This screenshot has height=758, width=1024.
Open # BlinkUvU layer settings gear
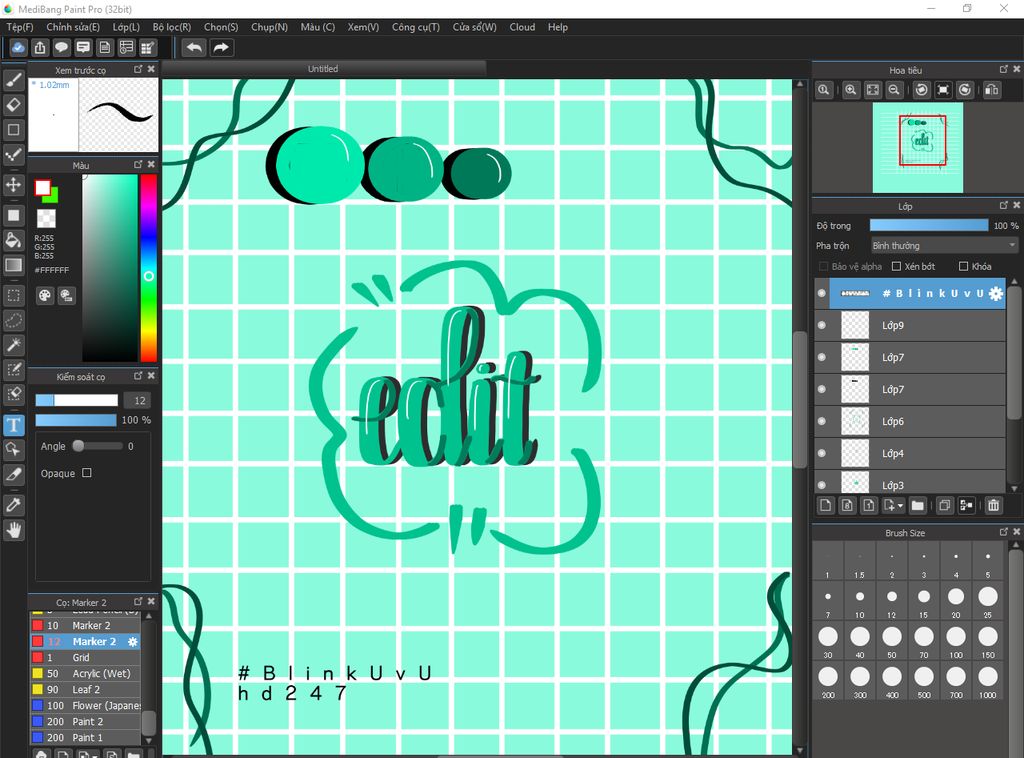995,294
